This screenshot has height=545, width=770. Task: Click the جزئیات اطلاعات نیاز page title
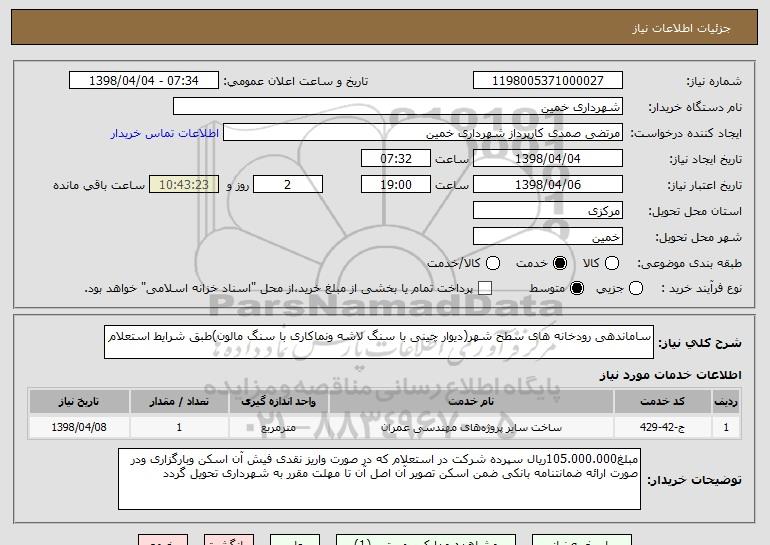681,28
